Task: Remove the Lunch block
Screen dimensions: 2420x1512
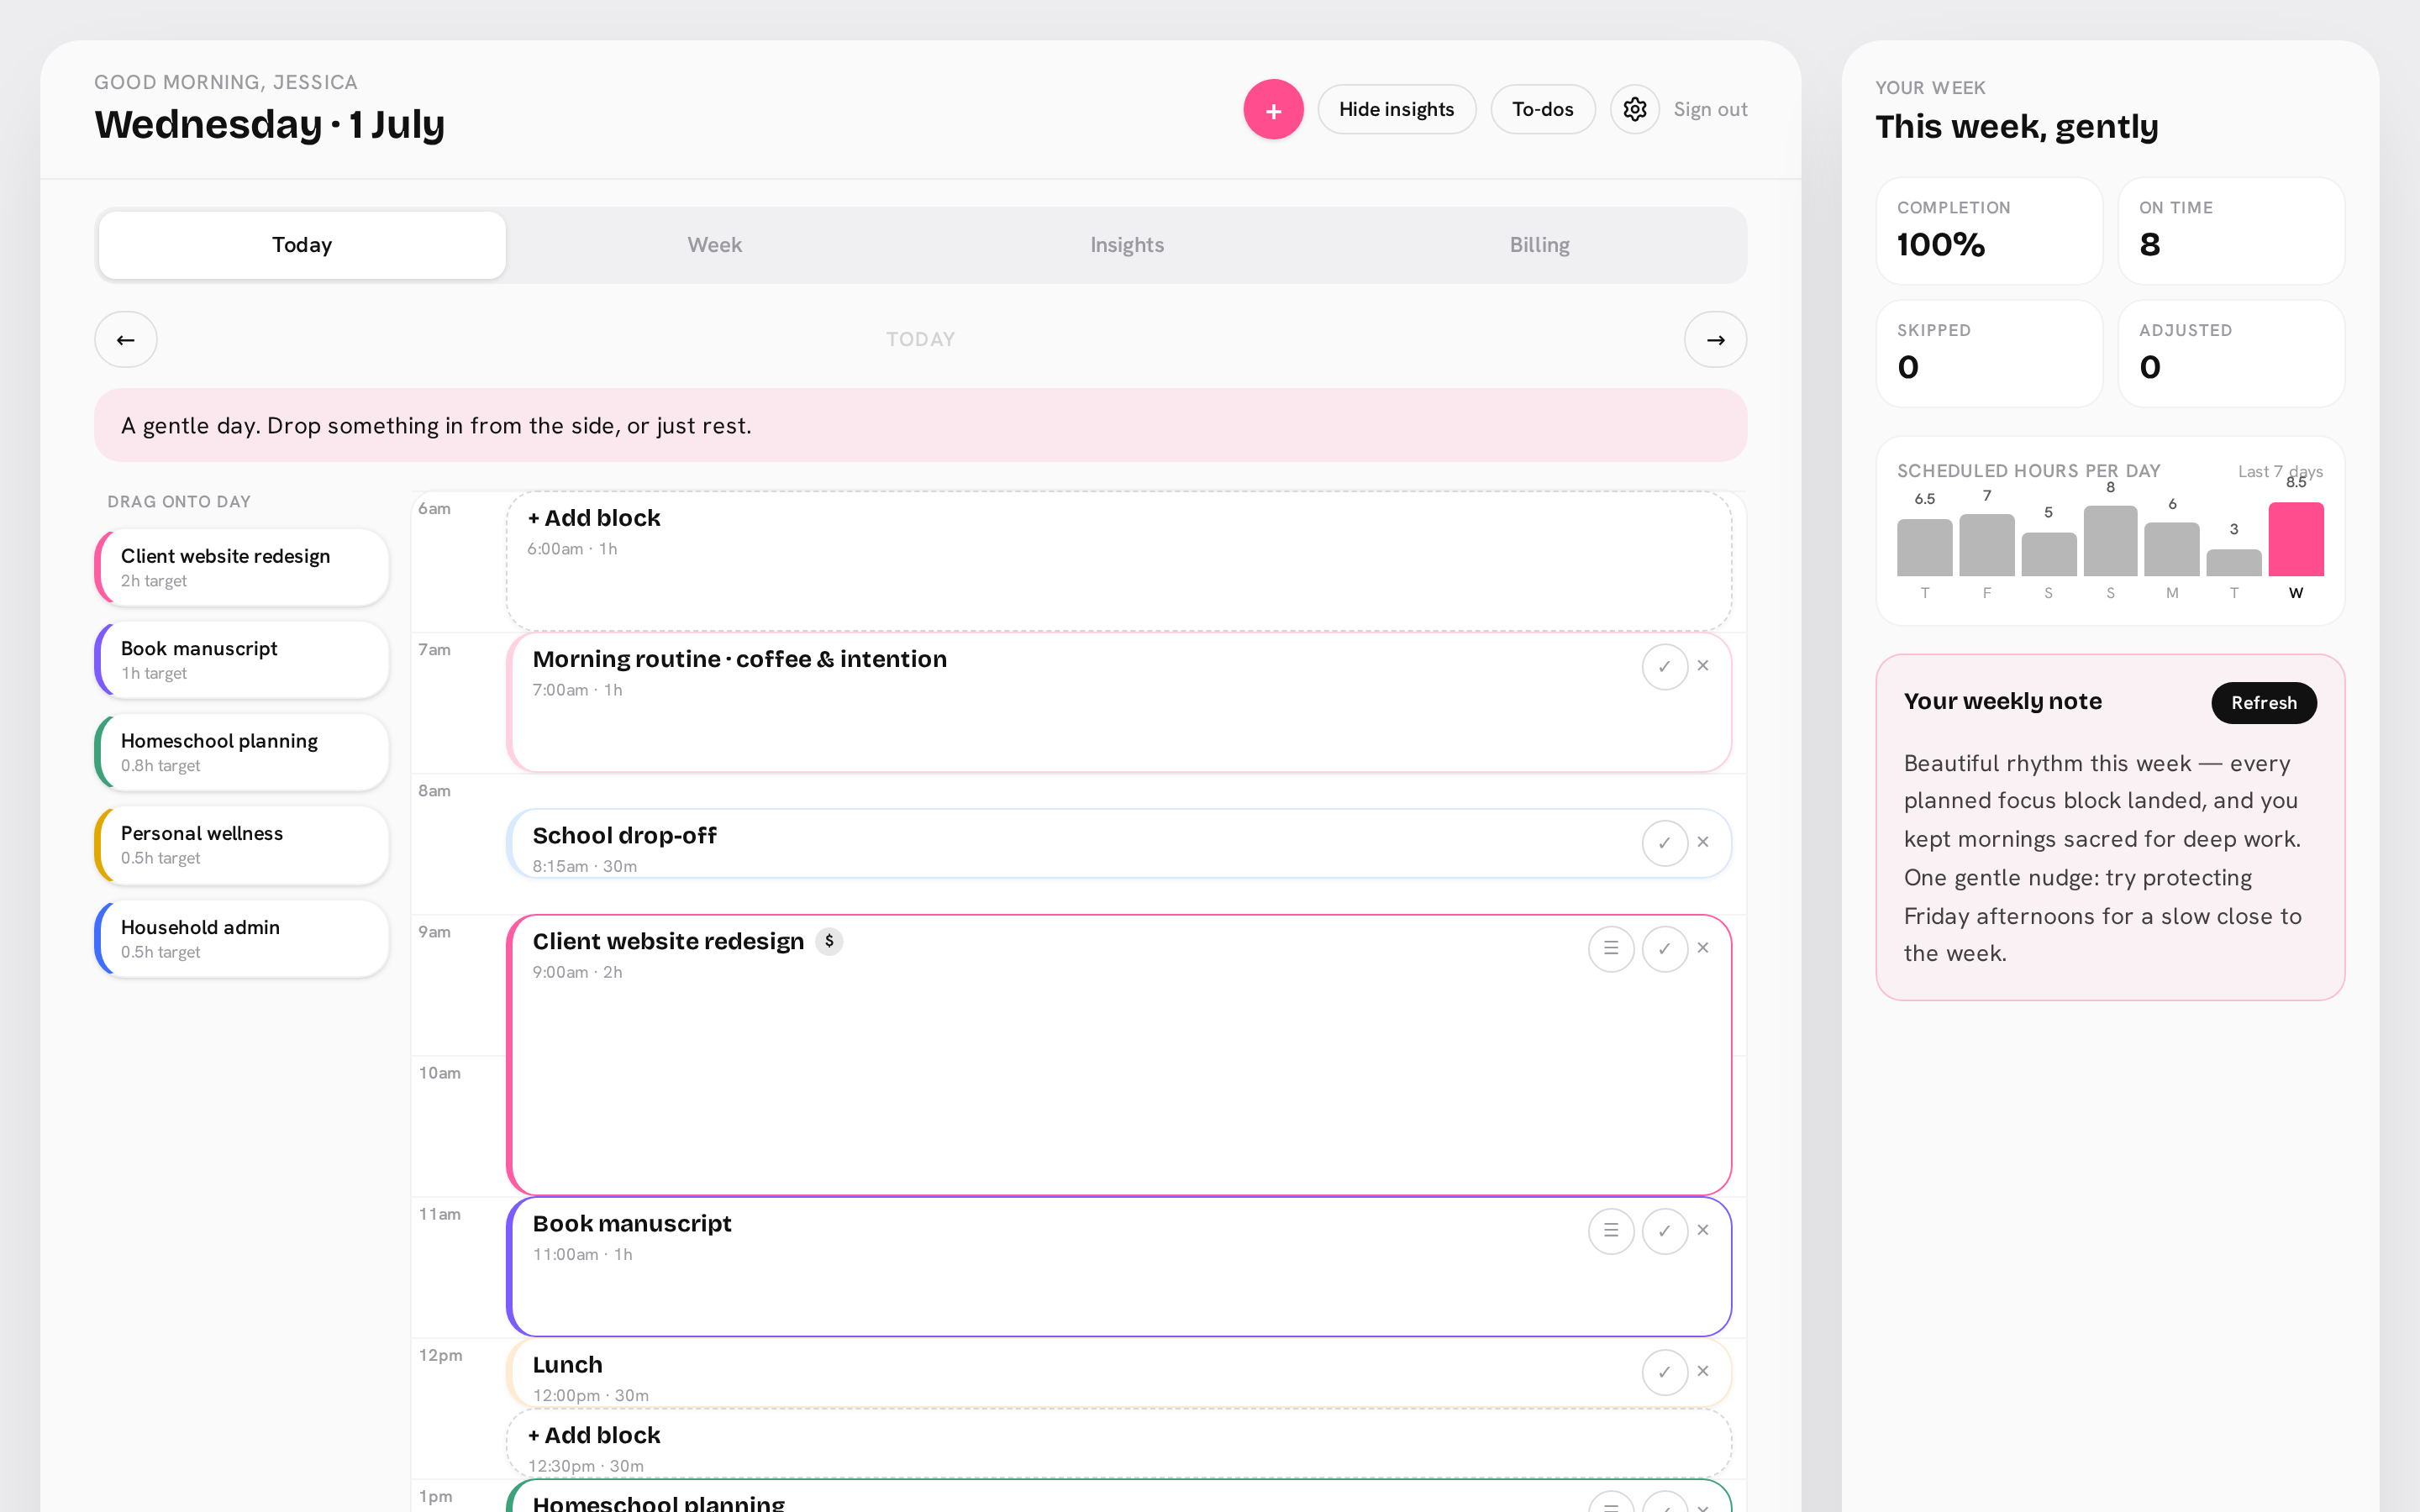Action: point(1703,1371)
